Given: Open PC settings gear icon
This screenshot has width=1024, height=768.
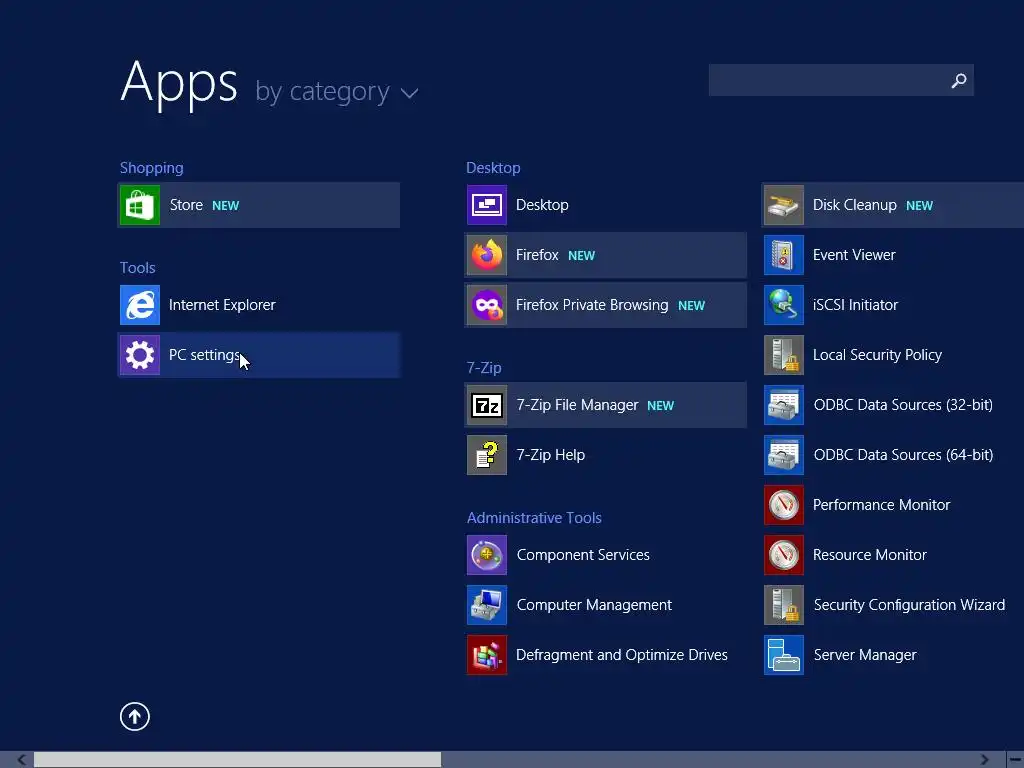Looking at the screenshot, I should (140, 355).
